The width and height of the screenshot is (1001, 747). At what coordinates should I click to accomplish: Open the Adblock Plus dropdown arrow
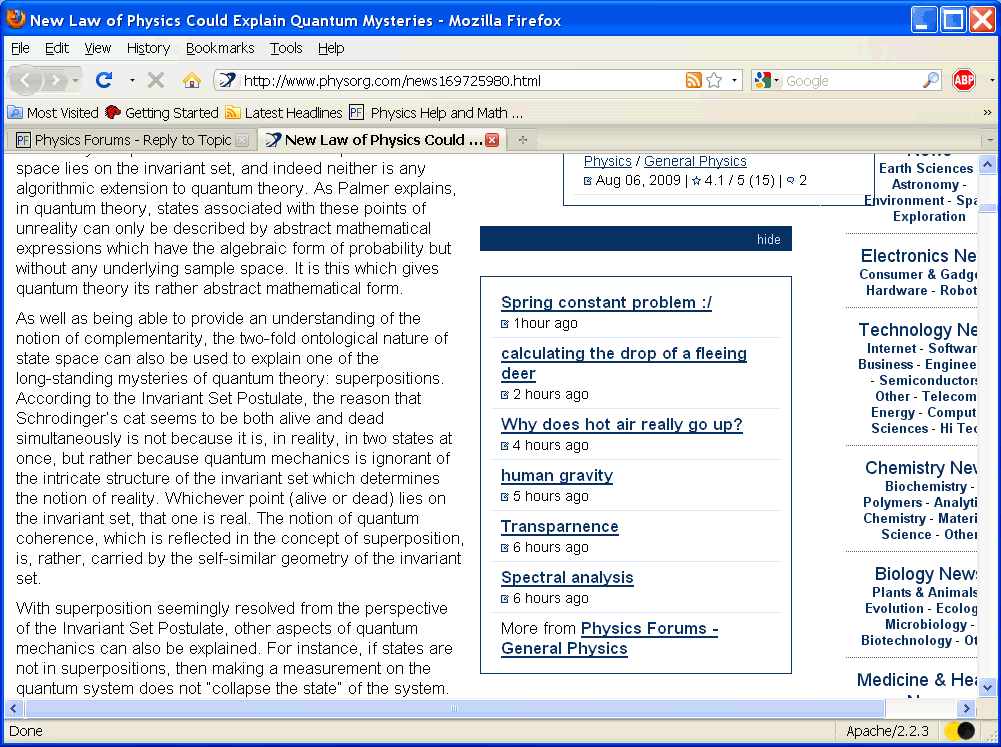click(991, 80)
